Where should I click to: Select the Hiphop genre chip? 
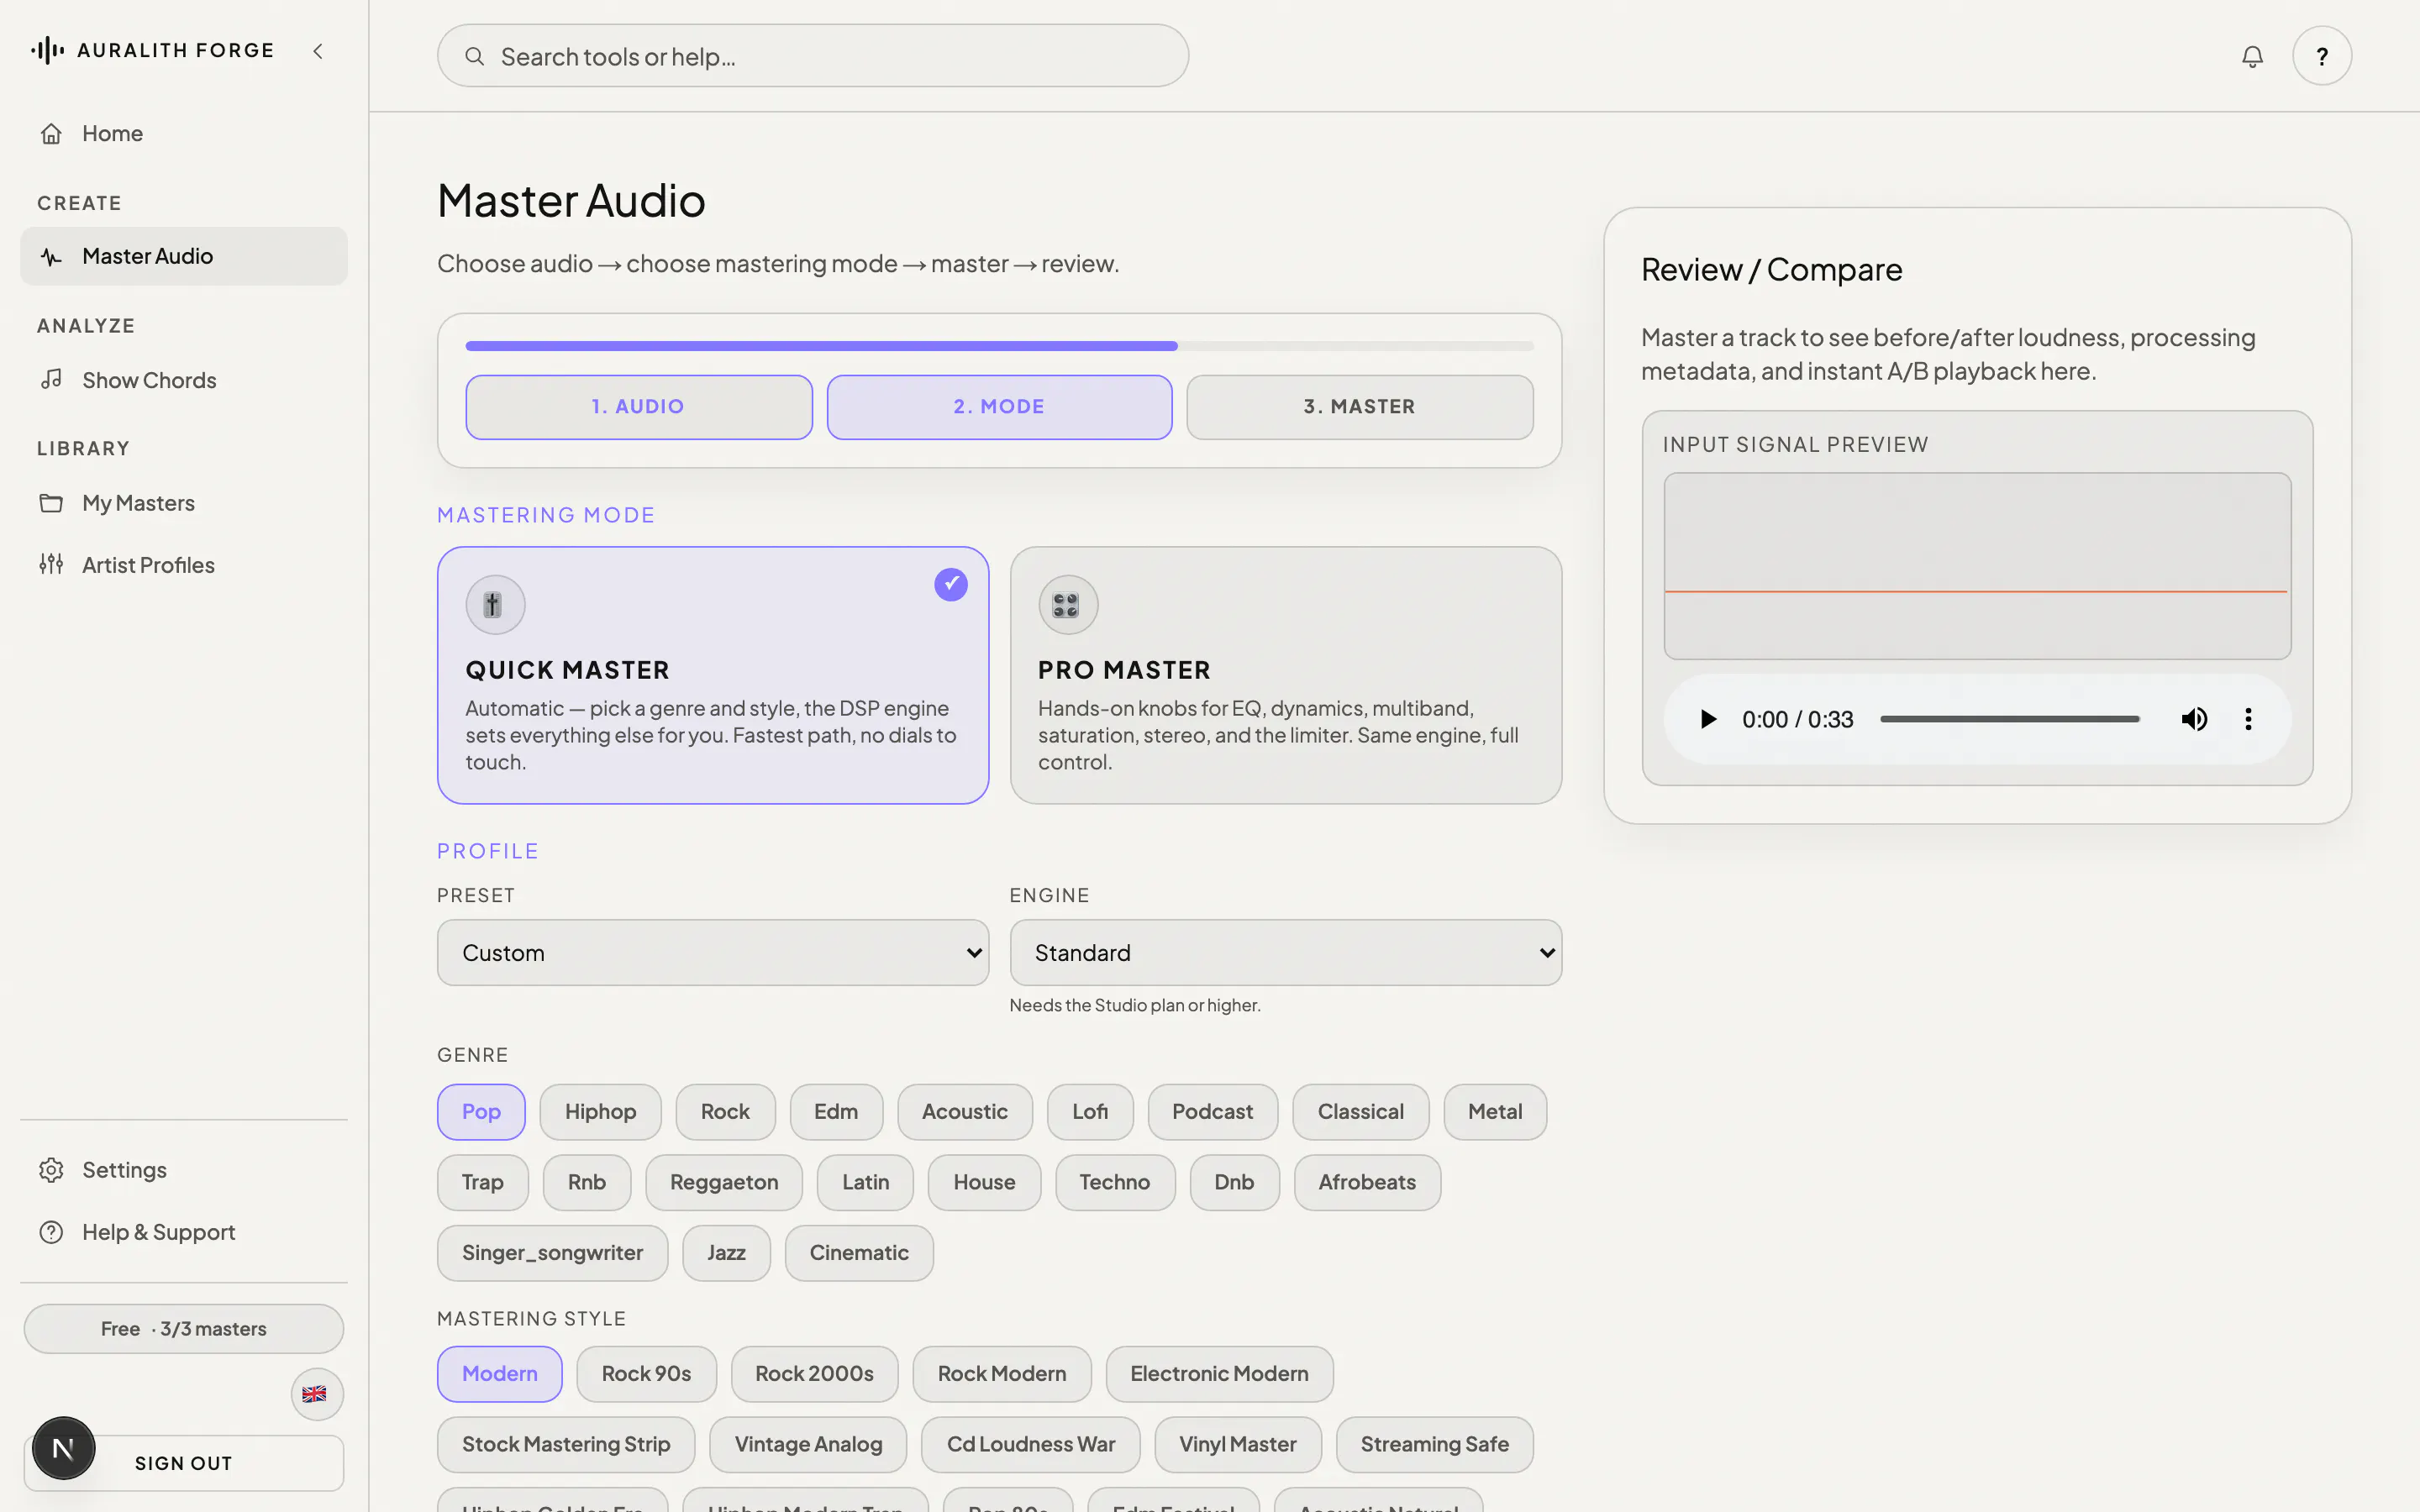(600, 1112)
